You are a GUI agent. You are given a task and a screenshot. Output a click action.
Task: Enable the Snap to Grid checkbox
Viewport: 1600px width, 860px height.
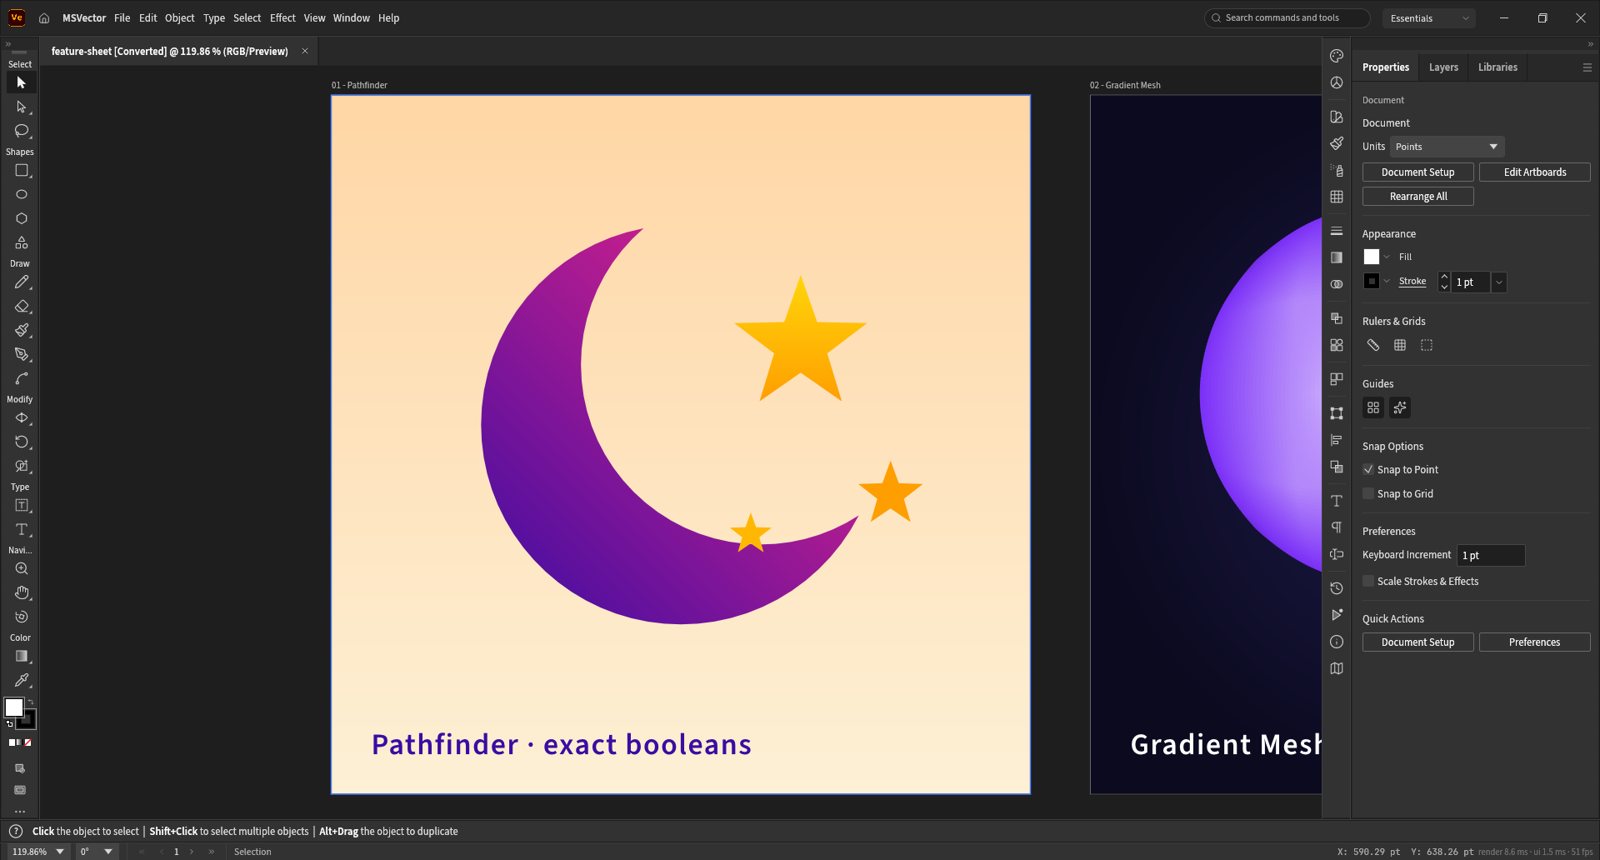tap(1368, 494)
